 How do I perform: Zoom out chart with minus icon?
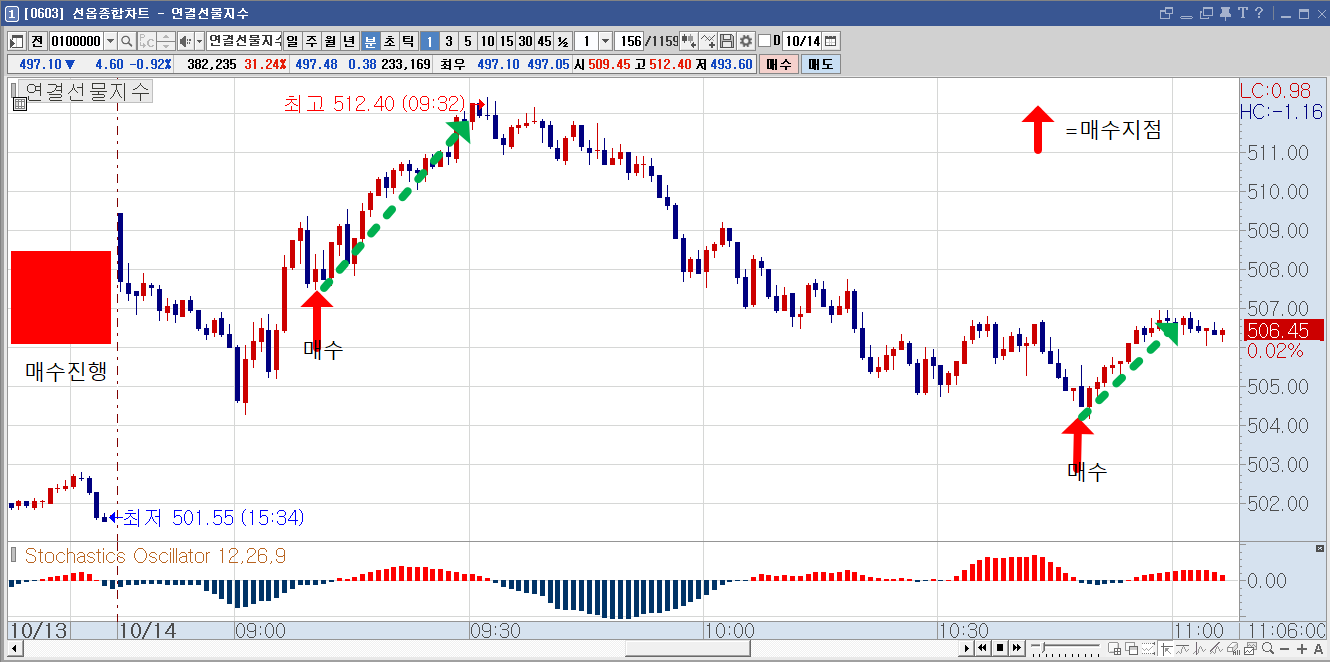click(1285, 649)
